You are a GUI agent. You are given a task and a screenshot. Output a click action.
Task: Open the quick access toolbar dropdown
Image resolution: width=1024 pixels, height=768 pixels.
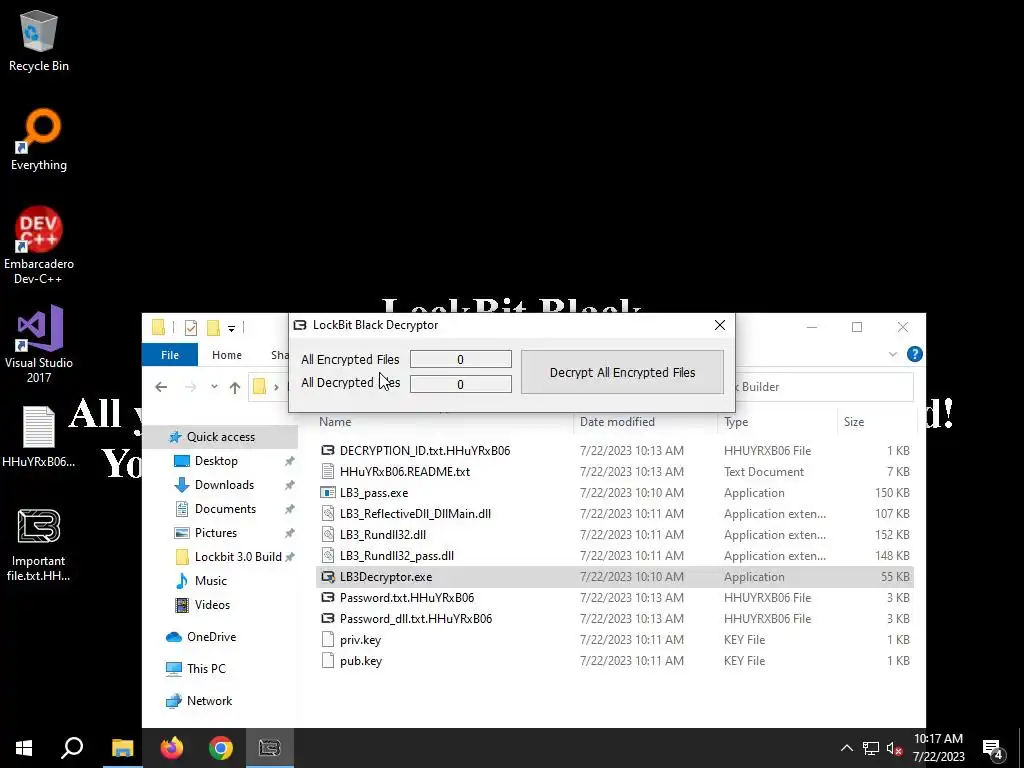click(x=231, y=328)
